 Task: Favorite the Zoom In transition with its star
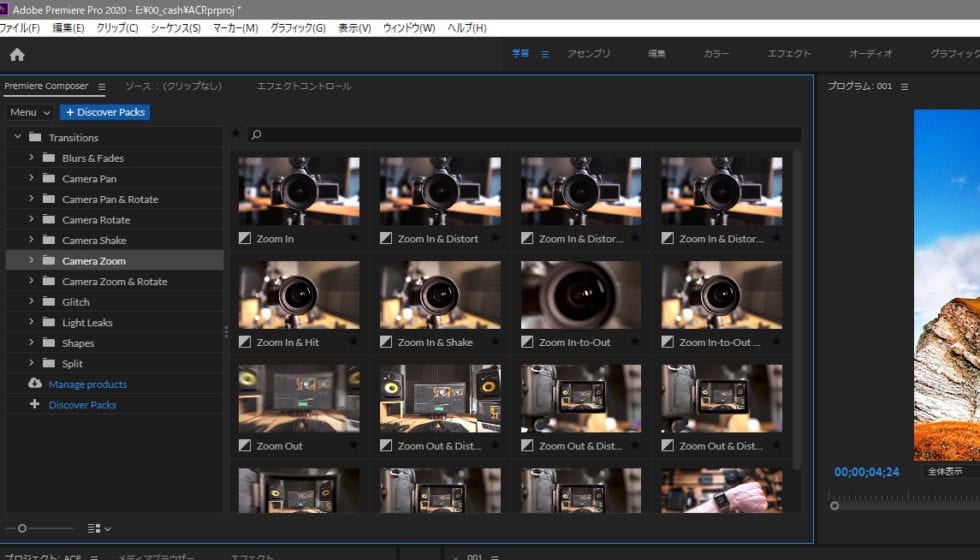(353, 239)
